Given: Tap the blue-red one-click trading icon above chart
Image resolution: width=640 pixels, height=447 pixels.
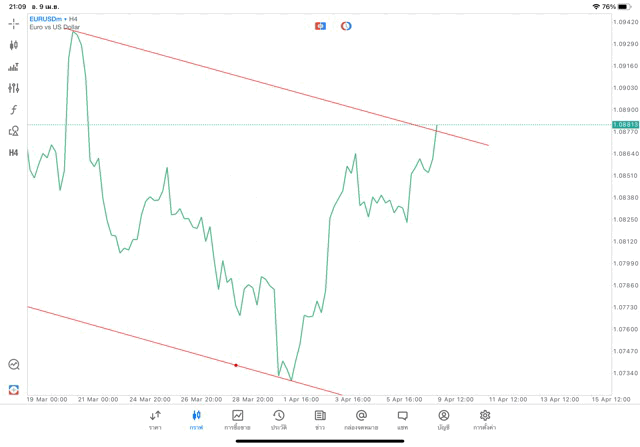Looking at the screenshot, I should coord(320,25).
